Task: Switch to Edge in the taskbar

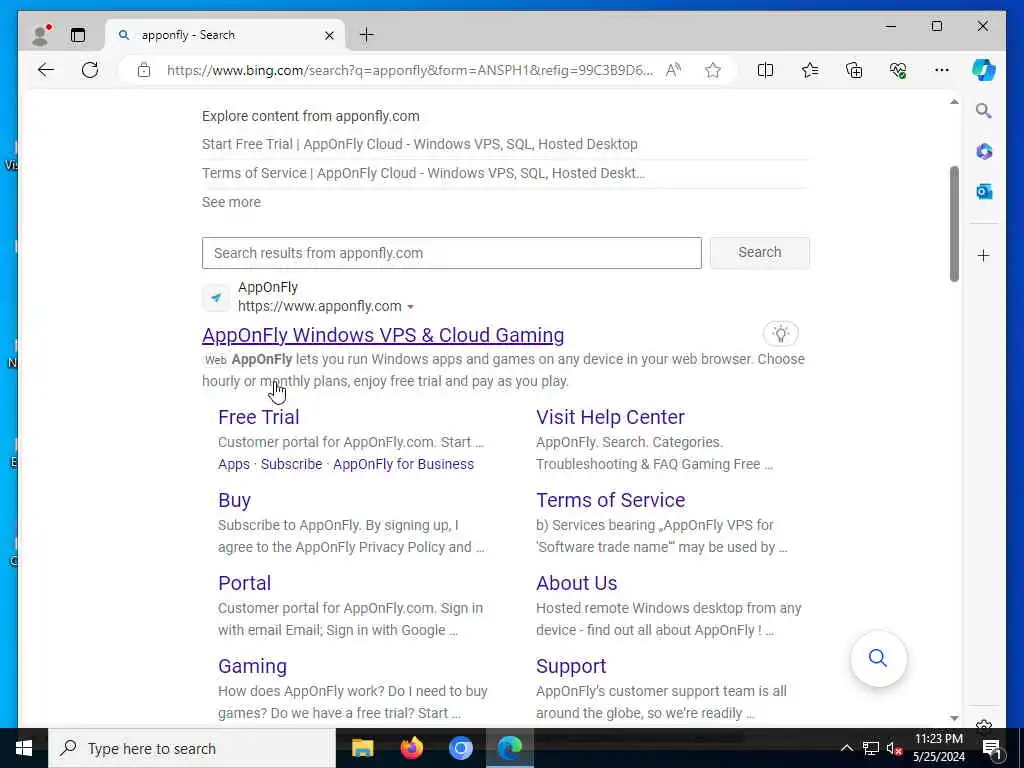Action: (510, 748)
